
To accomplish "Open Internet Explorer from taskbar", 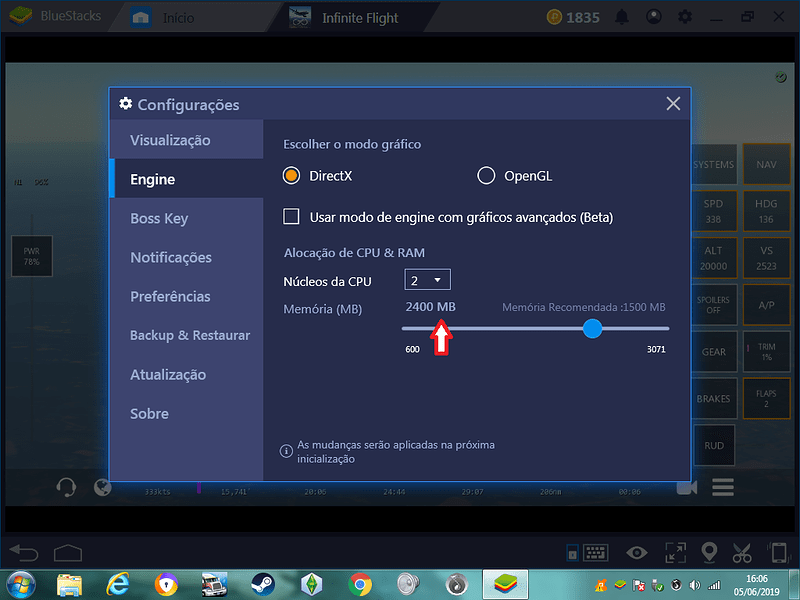I will (117, 585).
